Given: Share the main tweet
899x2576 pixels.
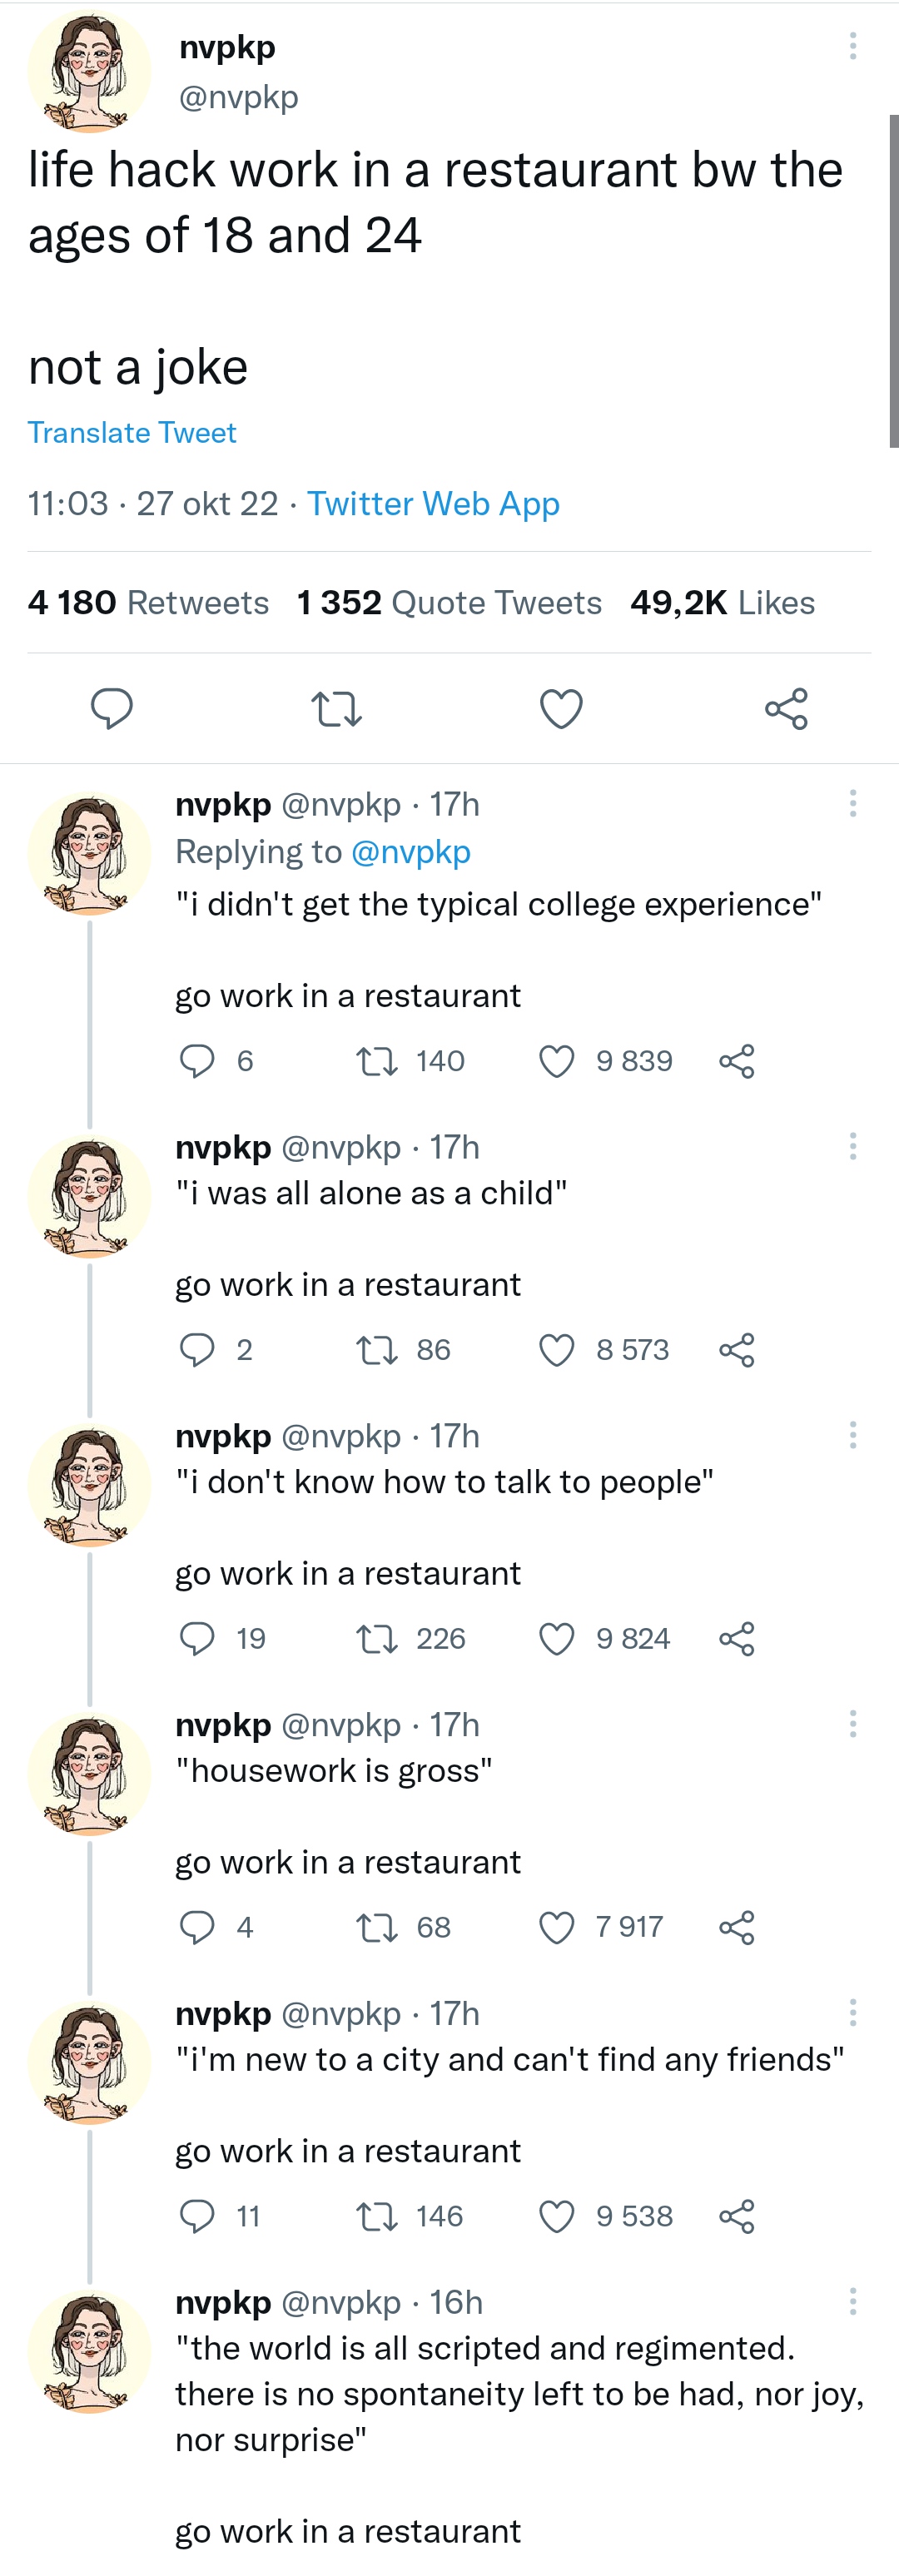Looking at the screenshot, I should click(x=785, y=709).
